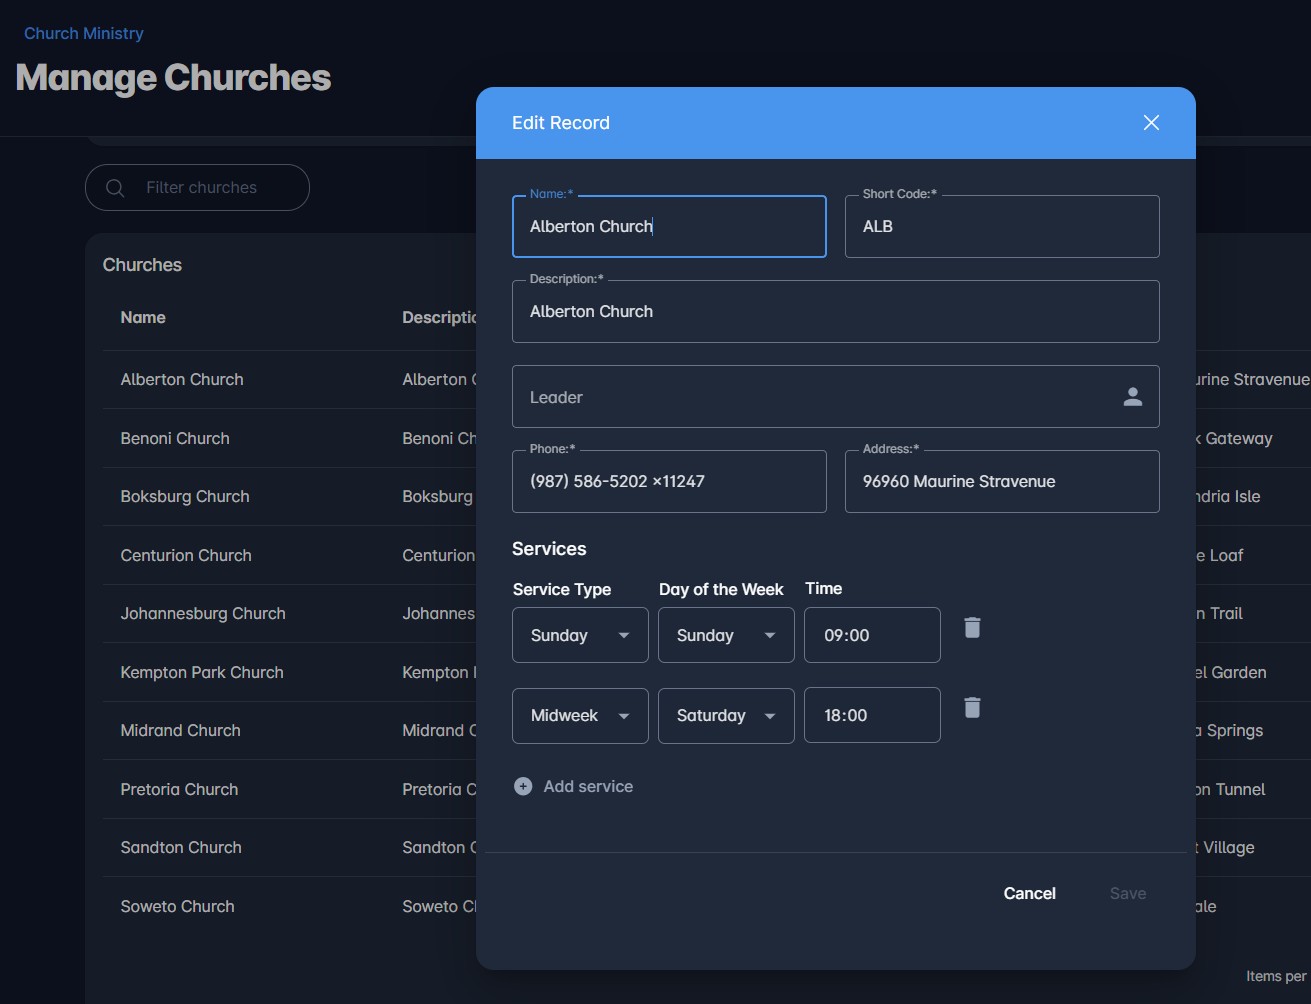Delete the Midweek Saturday service via trash icon
The height and width of the screenshot is (1004, 1311).
click(x=971, y=707)
